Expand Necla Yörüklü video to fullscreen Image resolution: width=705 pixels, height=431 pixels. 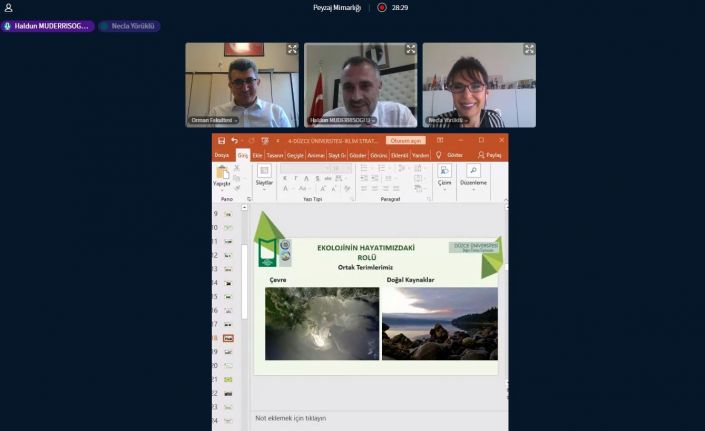(x=529, y=49)
